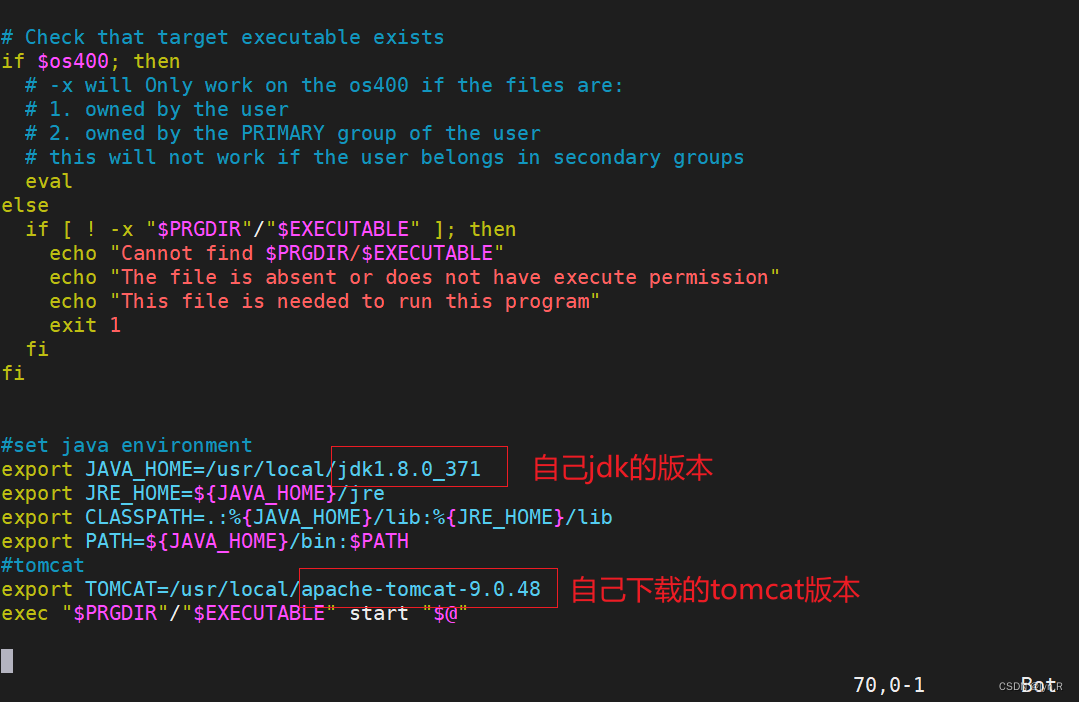Click the 'export PATH=${JAVA_HOME}/bin' line
This screenshot has height=702, width=1079.
205,541
